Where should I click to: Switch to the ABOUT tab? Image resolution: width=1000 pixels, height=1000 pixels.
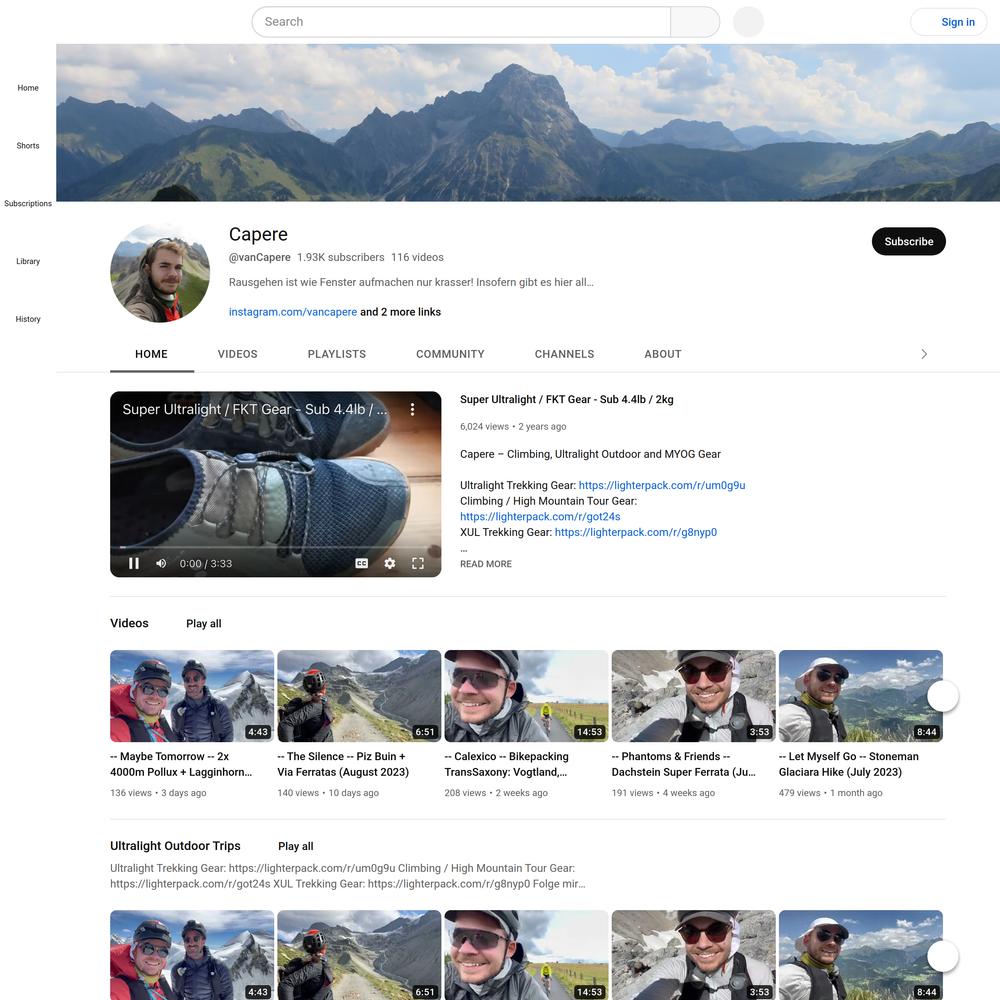(x=663, y=354)
